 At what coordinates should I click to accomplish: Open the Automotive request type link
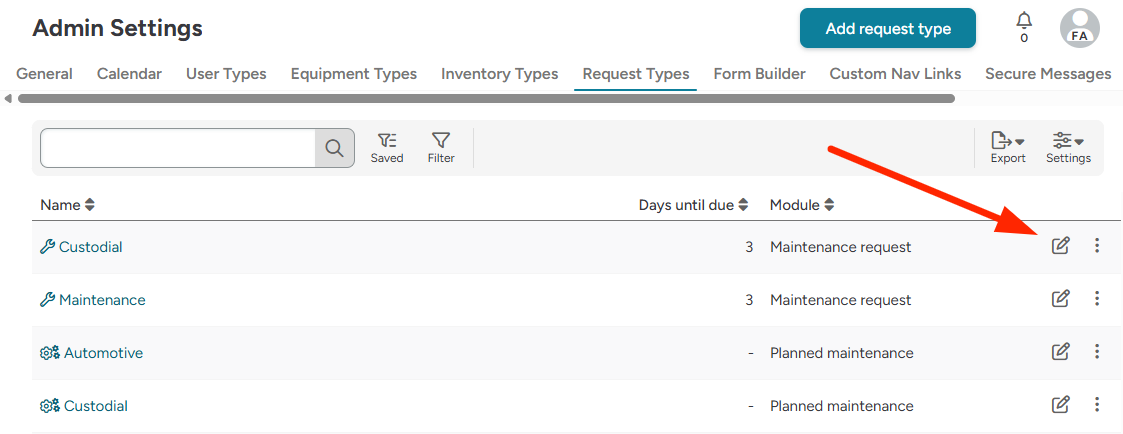103,353
